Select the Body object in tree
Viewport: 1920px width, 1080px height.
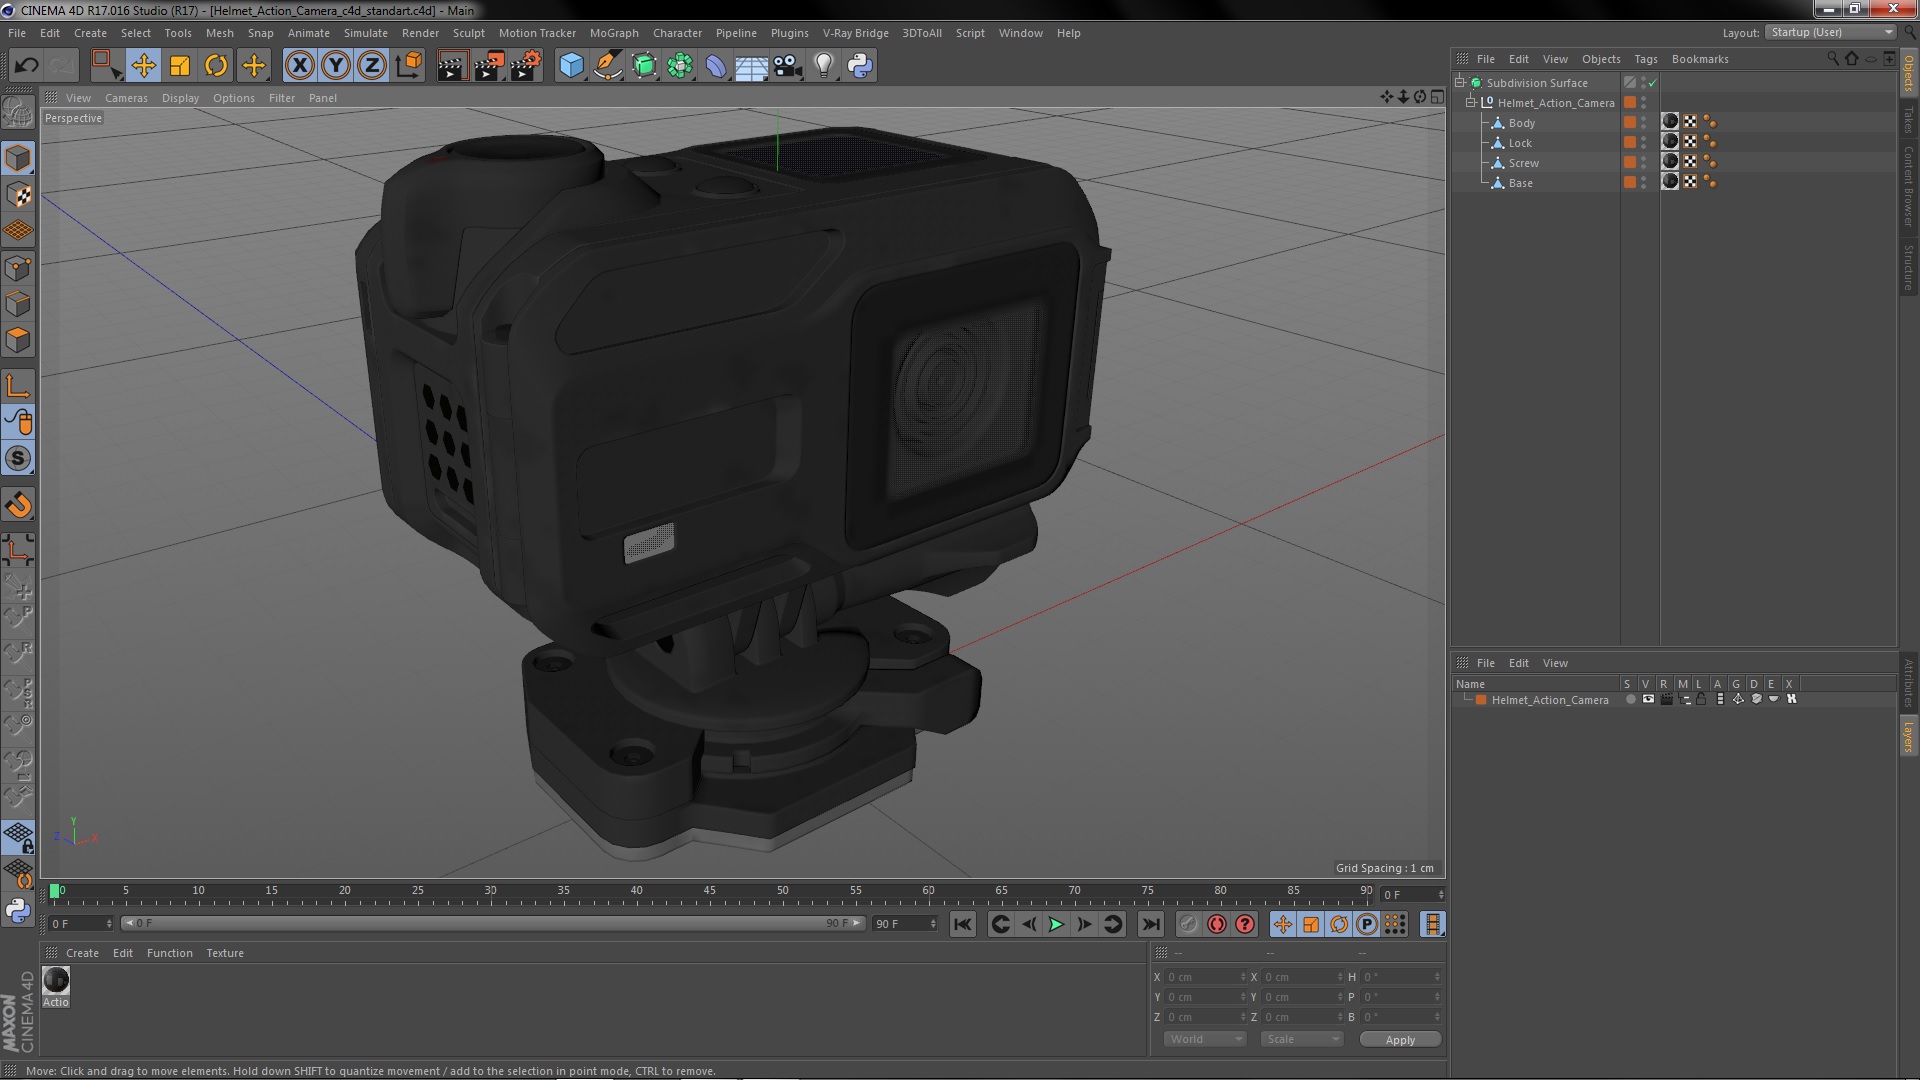(1522, 123)
